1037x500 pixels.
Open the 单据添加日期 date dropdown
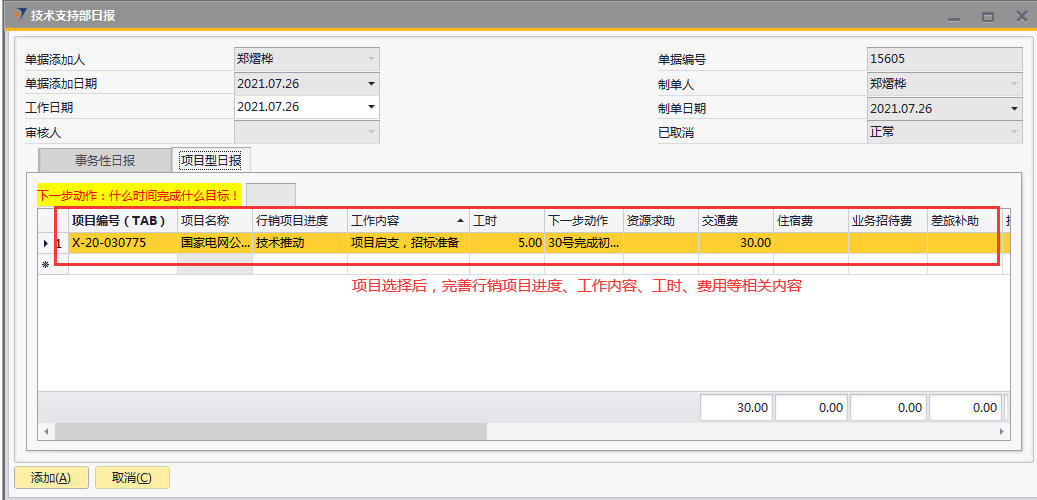tap(371, 84)
